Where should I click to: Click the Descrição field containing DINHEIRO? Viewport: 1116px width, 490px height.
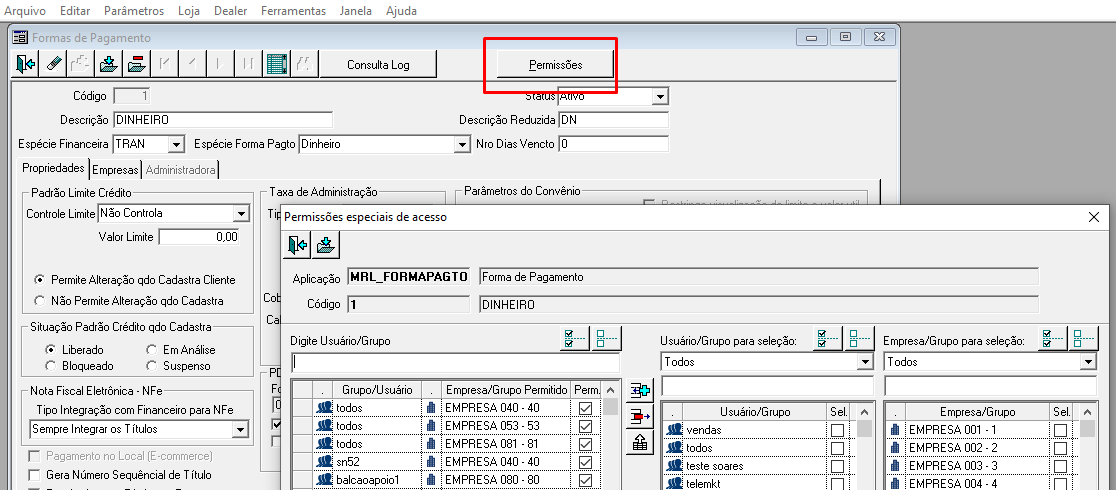(x=223, y=120)
